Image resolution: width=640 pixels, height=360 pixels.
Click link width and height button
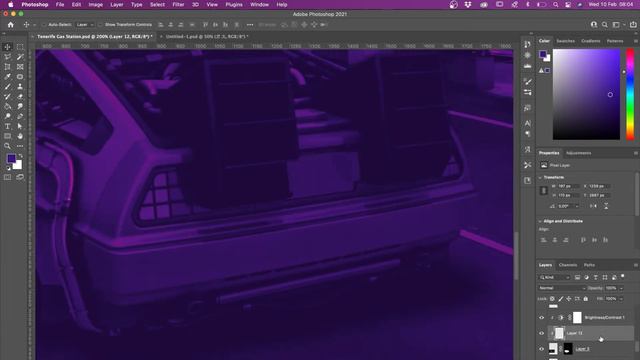pos(544,191)
